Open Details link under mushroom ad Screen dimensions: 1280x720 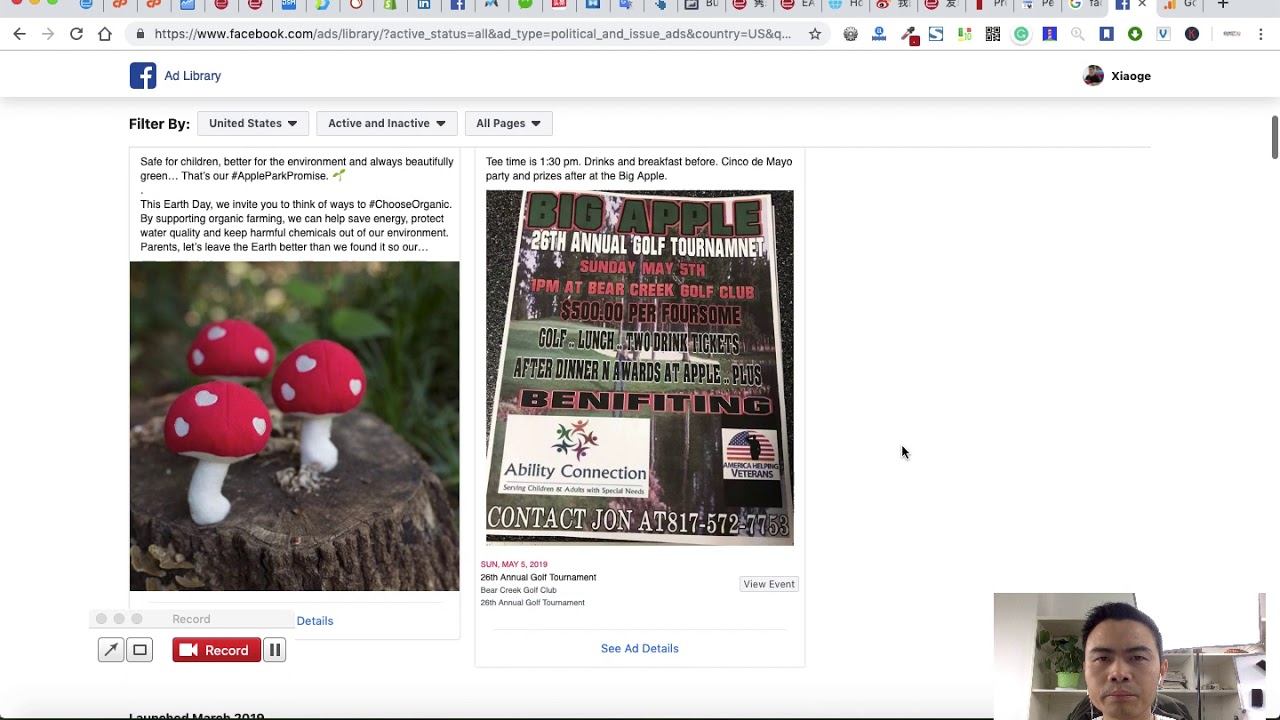[x=314, y=621]
